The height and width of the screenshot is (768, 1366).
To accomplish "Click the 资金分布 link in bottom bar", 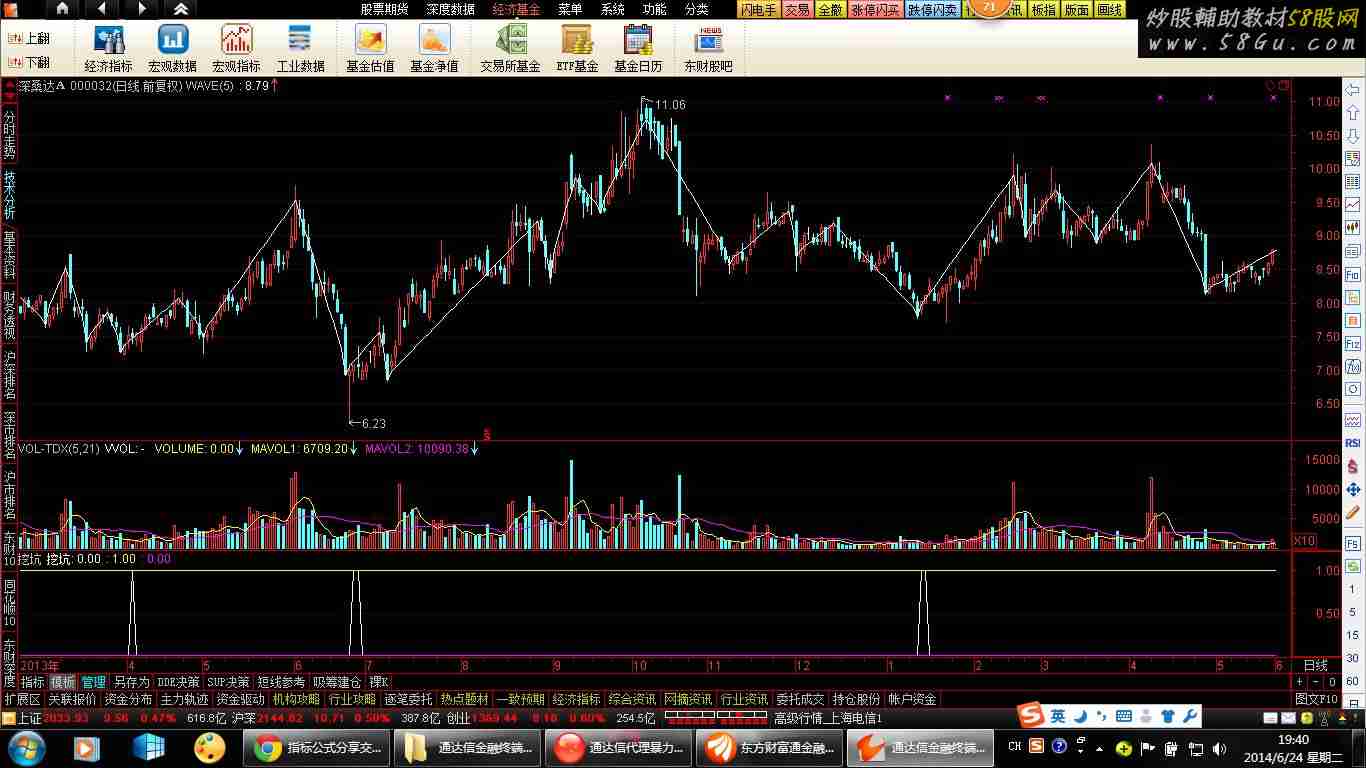I will [128, 699].
